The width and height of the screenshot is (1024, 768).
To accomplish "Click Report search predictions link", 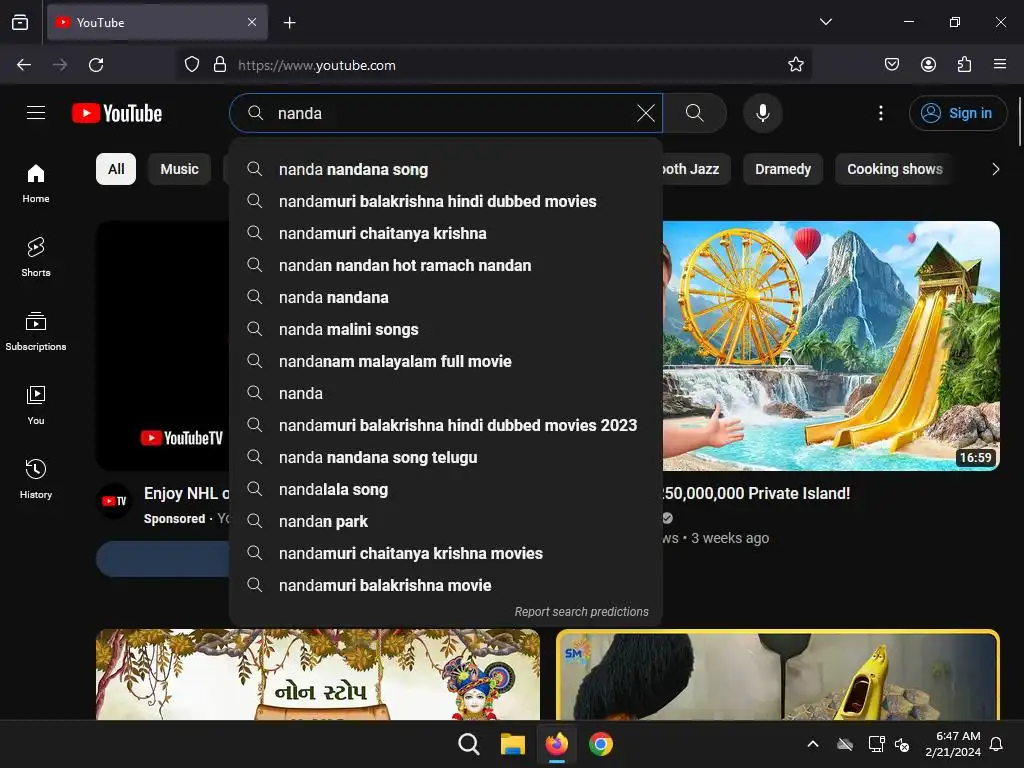I will [x=581, y=612].
